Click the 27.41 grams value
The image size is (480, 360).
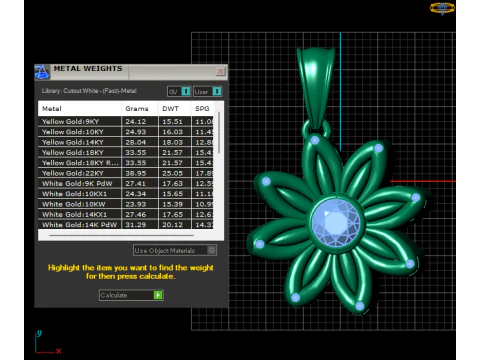(x=136, y=184)
